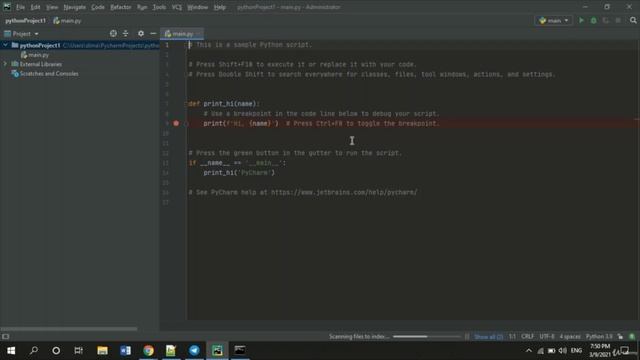Click Select Opened File crosshair icon
The height and width of the screenshot is (360, 640).
113,33
